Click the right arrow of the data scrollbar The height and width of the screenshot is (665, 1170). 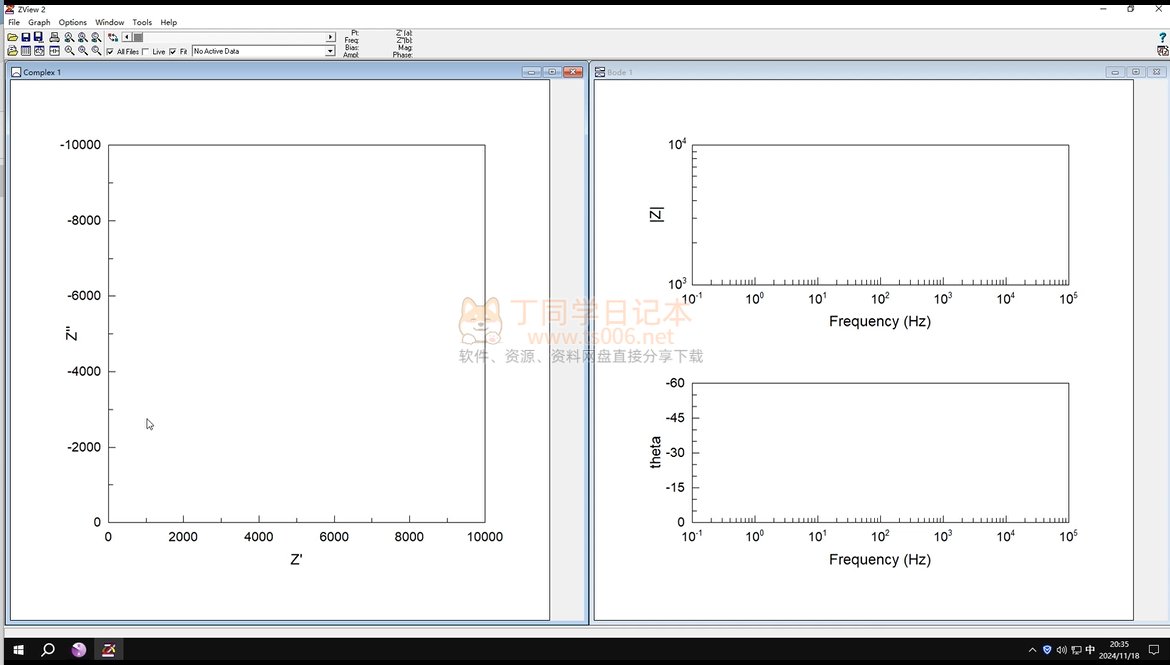coord(331,37)
